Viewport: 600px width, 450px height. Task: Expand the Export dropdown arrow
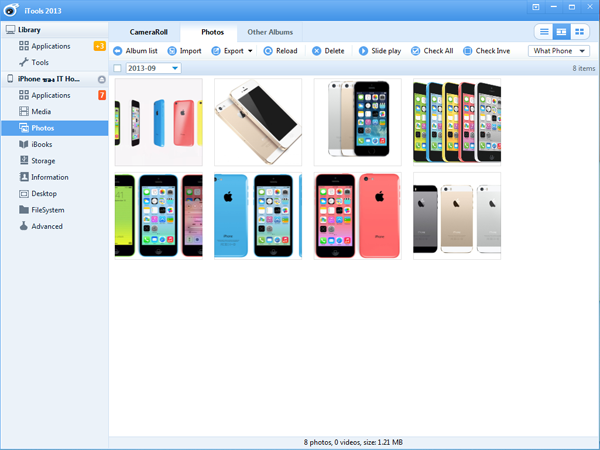250,51
